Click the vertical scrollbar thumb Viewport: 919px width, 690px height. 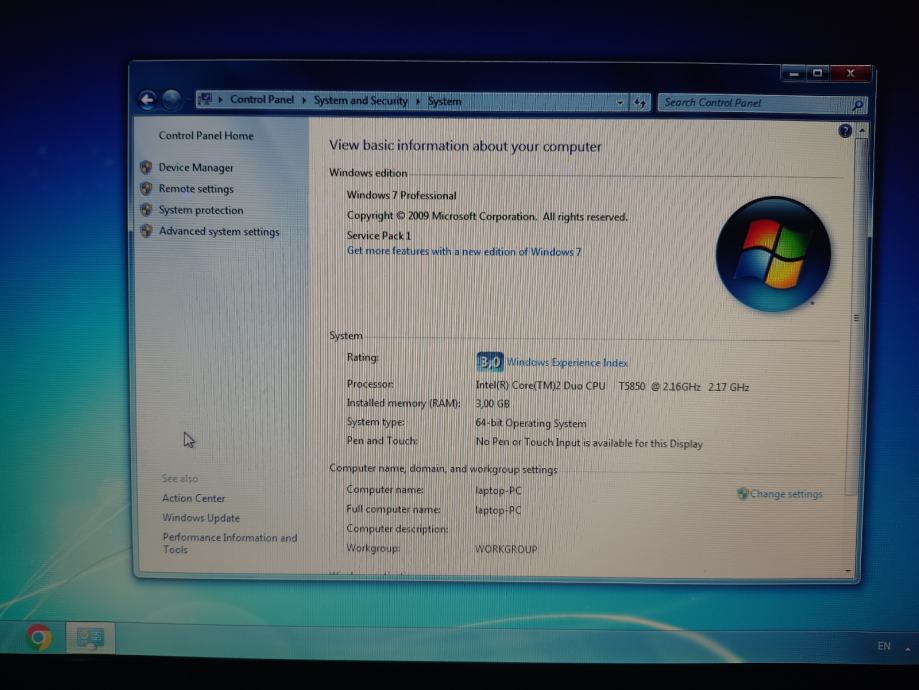857,318
